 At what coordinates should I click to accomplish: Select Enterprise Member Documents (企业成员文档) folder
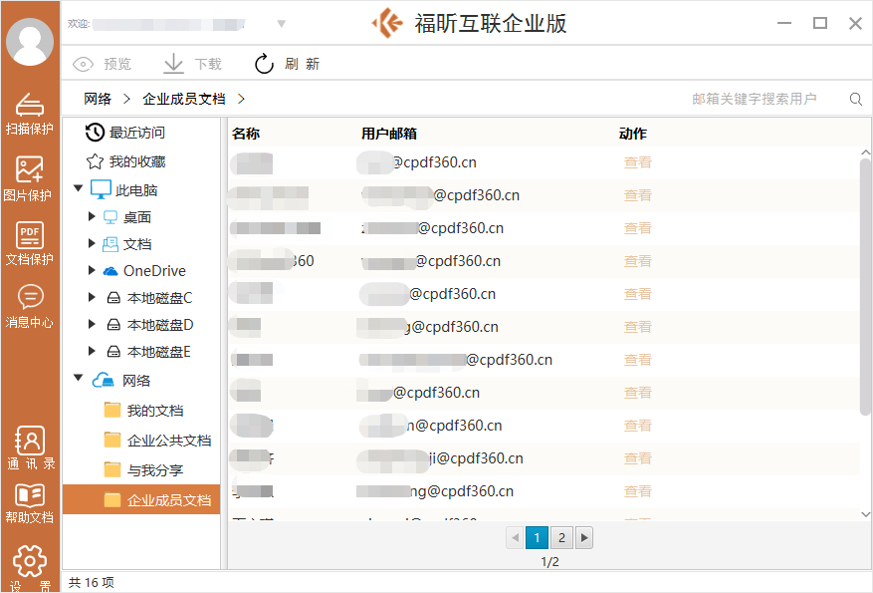coord(141,499)
